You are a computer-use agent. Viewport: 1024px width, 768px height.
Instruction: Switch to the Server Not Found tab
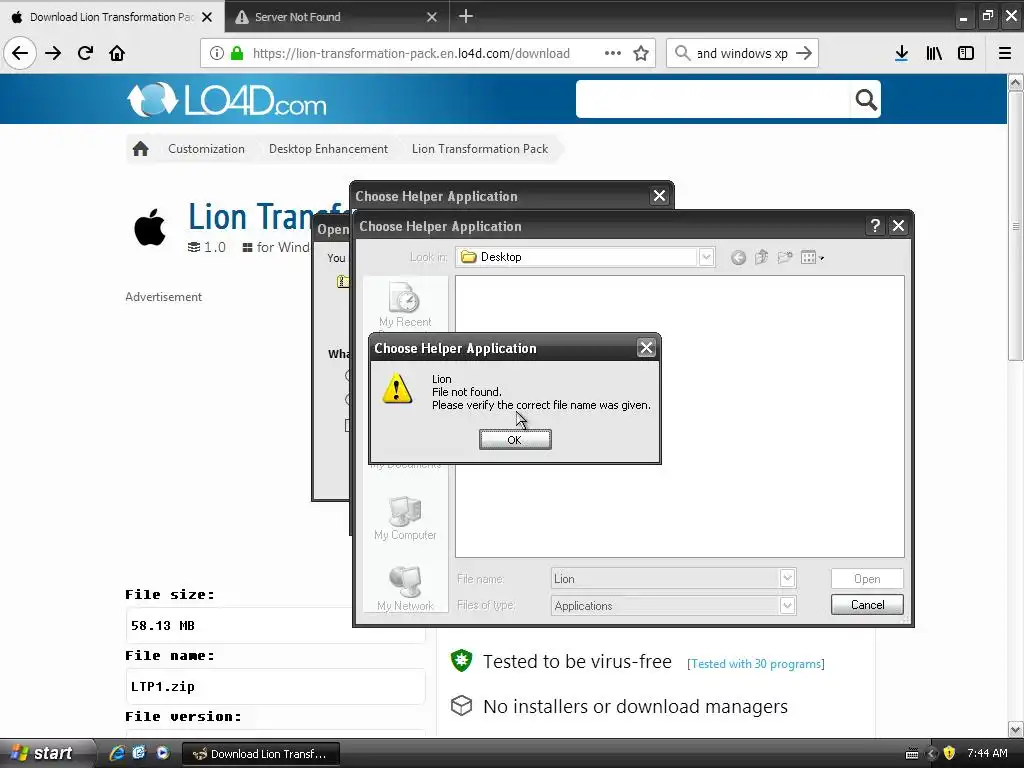coord(336,16)
